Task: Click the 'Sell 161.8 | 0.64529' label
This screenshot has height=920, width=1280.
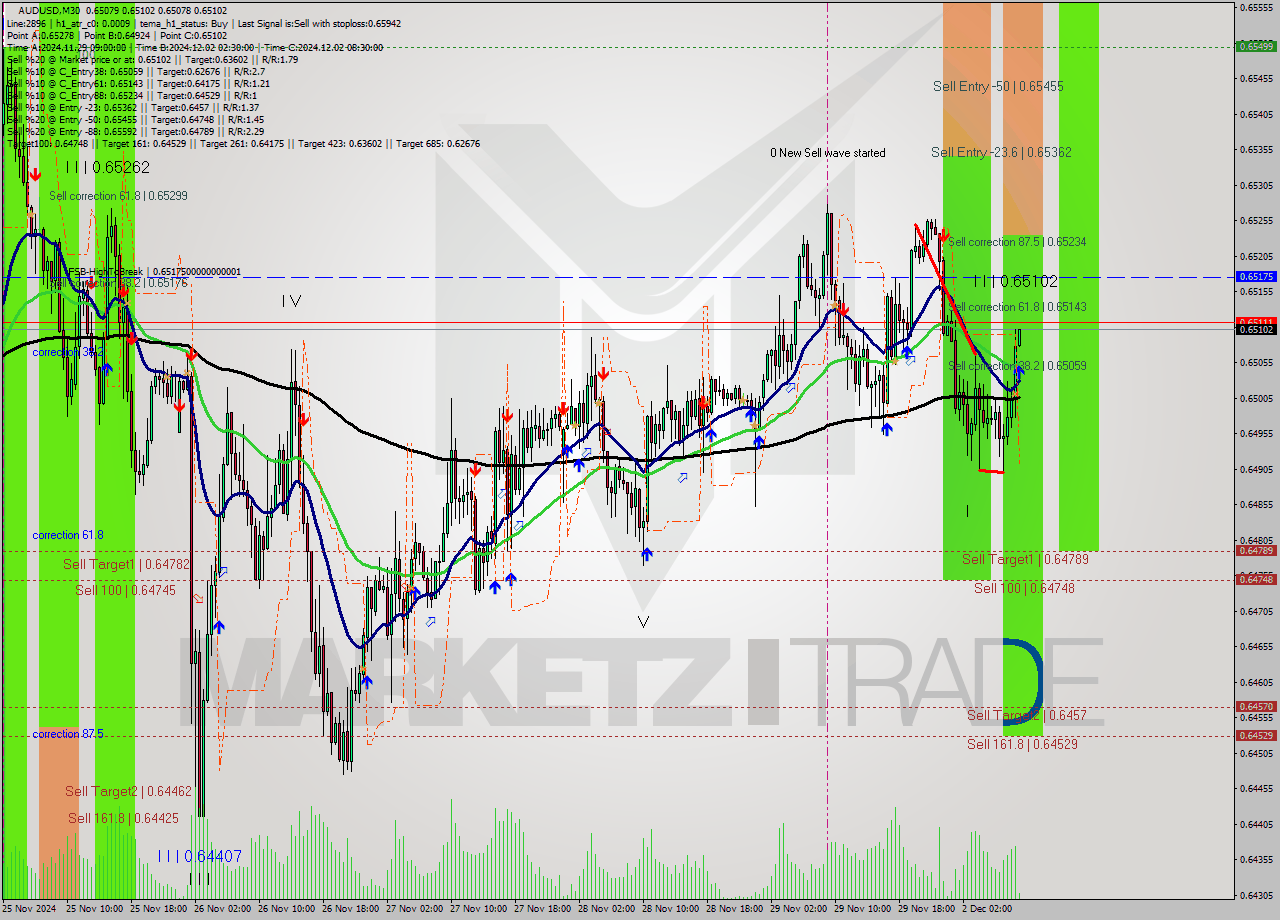Action: 1022,744
